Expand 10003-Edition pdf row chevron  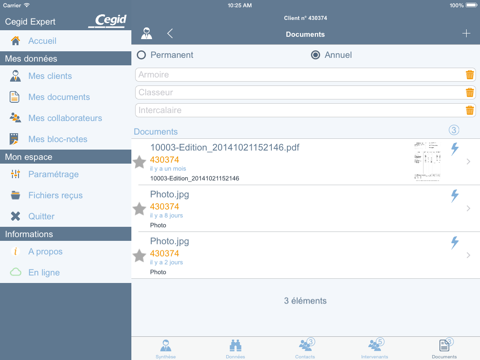[x=468, y=162]
